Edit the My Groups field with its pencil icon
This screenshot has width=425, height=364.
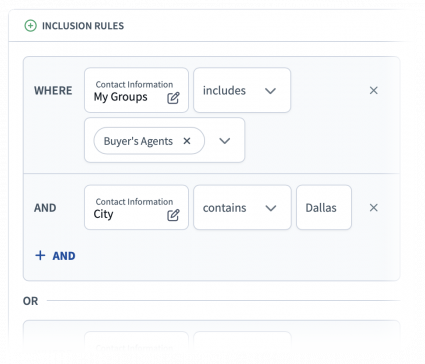pyautogui.click(x=173, y=98)
